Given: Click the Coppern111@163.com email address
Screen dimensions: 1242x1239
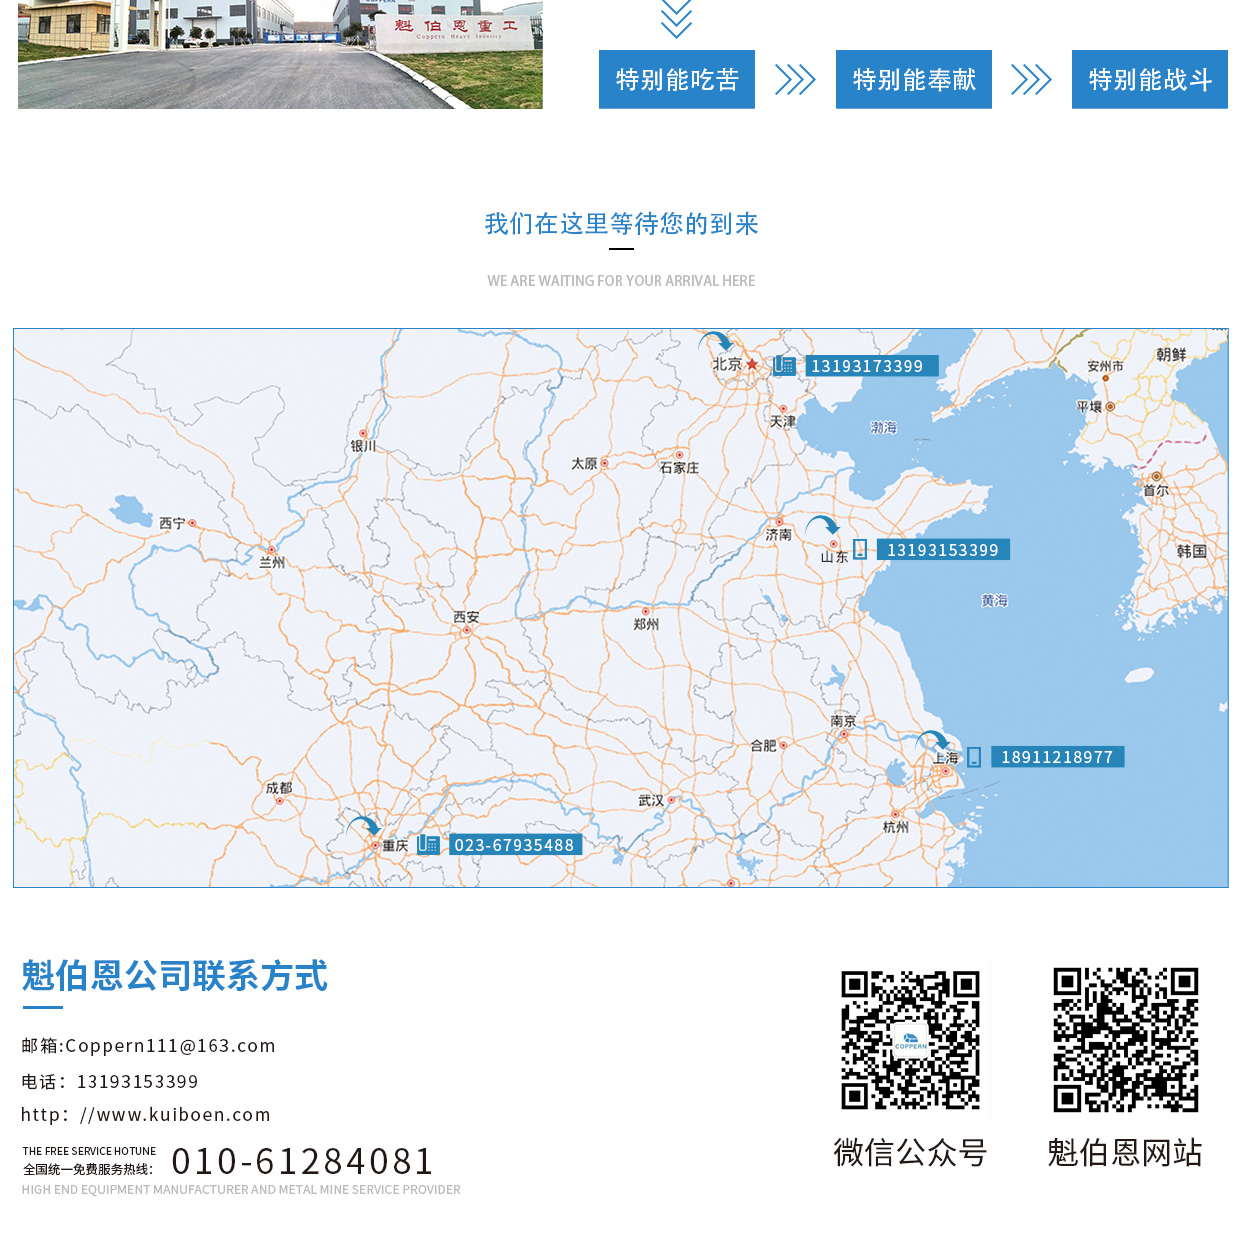Looking at the screenshot, I should (170, 1046).
